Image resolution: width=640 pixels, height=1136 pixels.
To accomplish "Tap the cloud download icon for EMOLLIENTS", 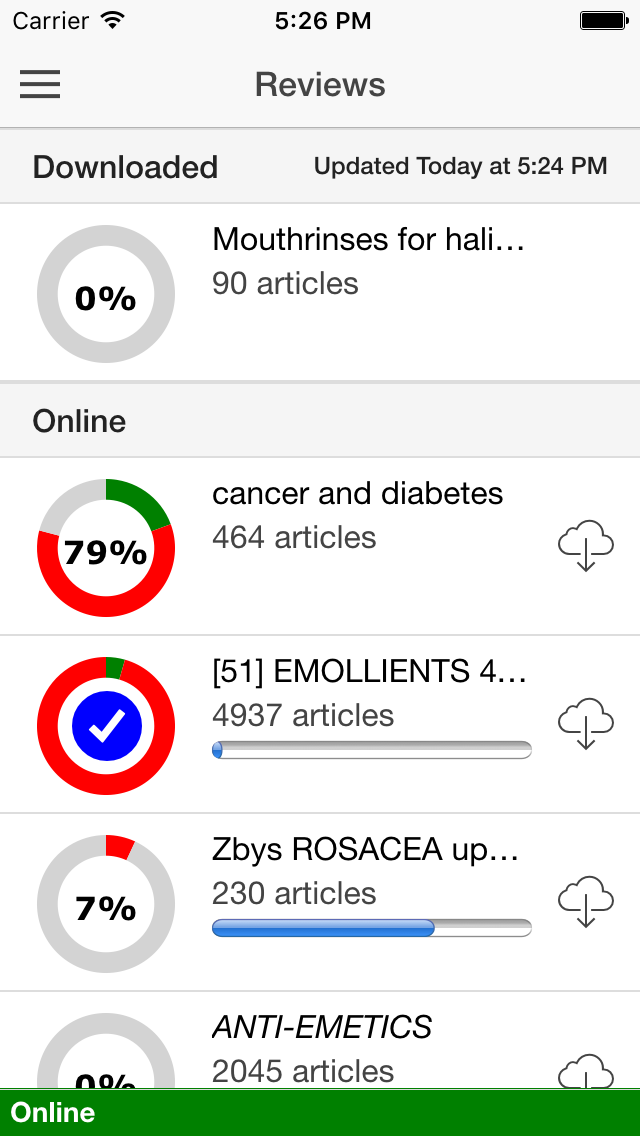I will point(586,723).
